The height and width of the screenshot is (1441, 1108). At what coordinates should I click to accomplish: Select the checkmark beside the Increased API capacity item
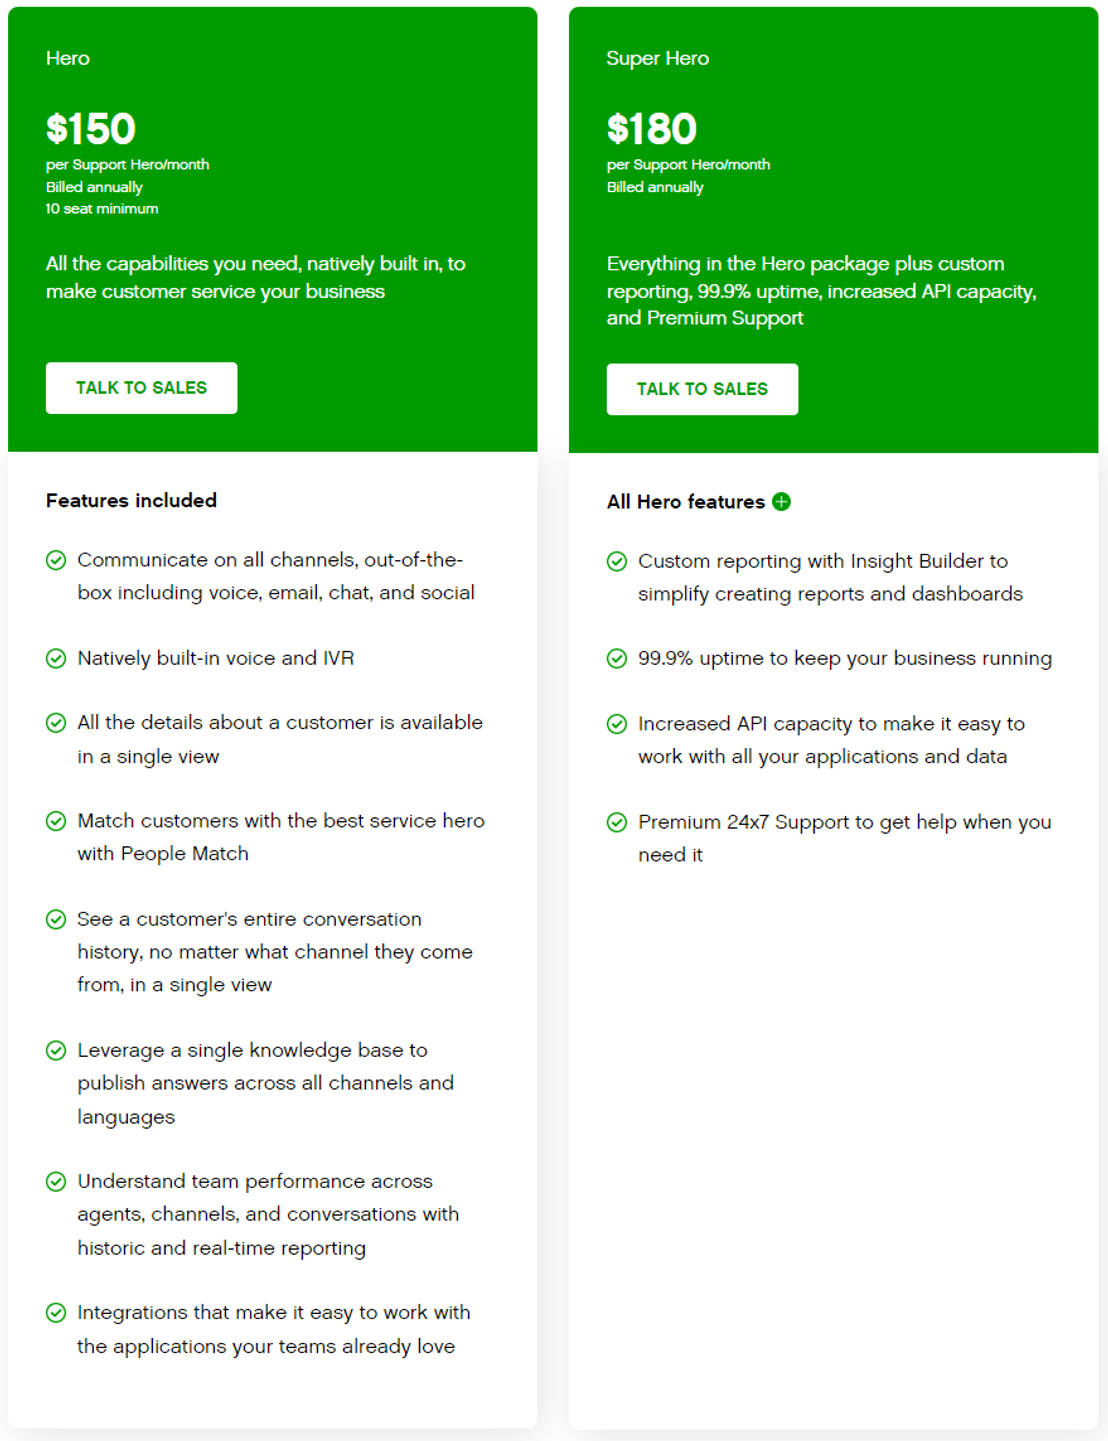616,723
